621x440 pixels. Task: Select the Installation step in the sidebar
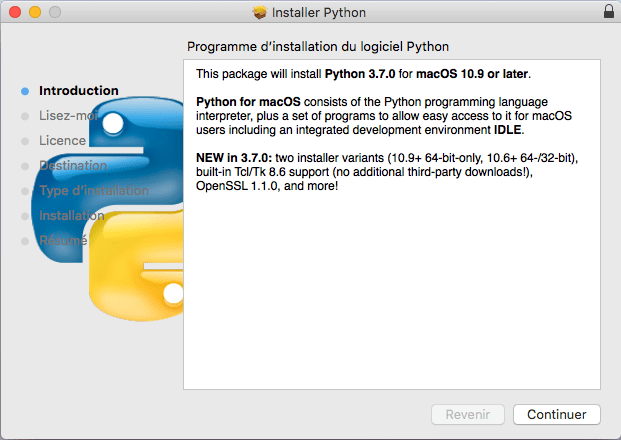[71, 216]
